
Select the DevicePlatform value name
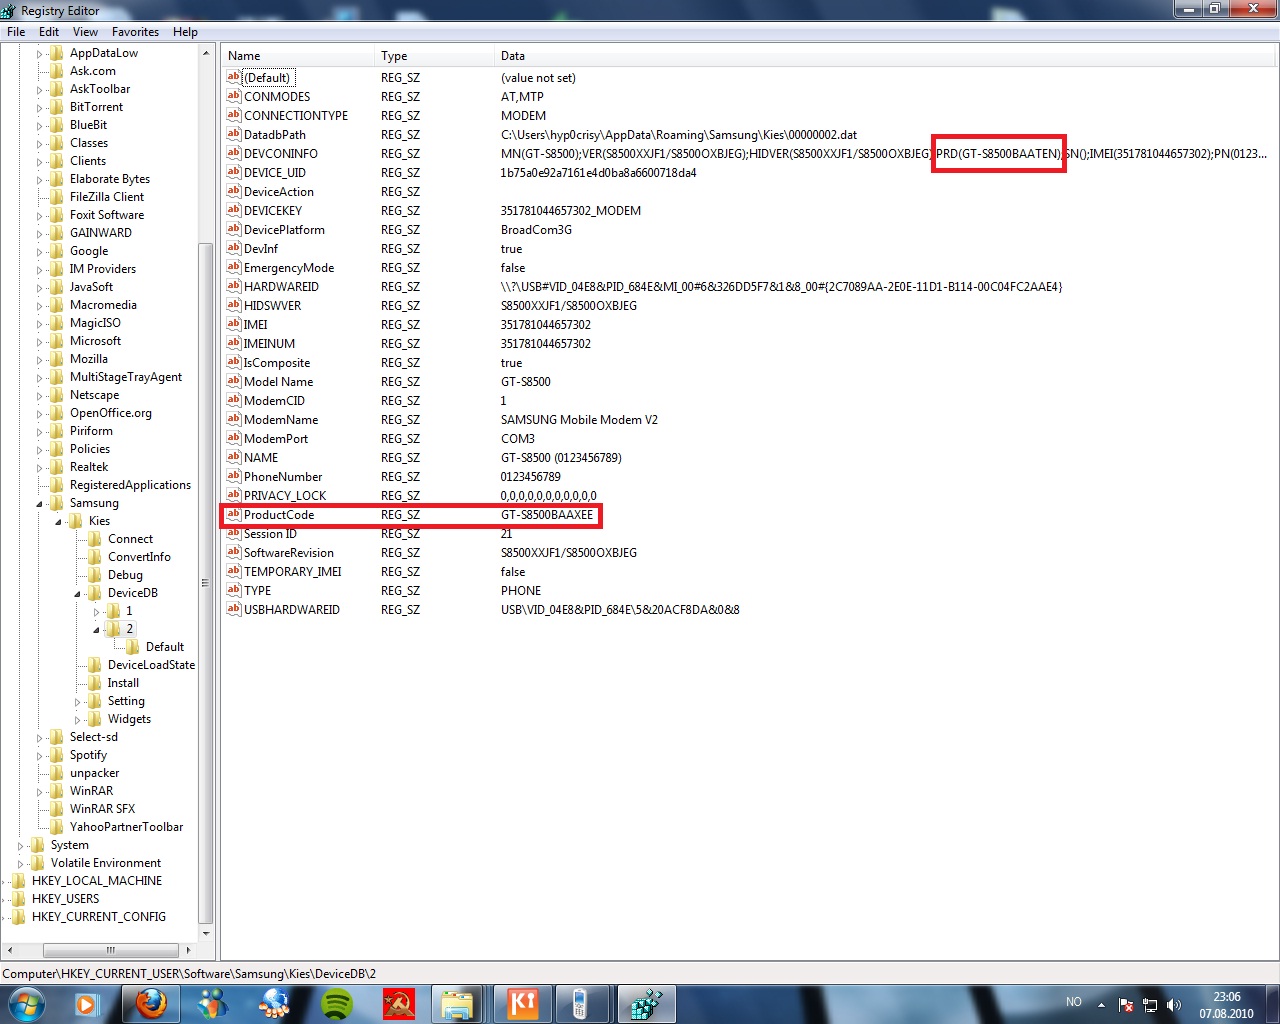click(x=284, y=230)
